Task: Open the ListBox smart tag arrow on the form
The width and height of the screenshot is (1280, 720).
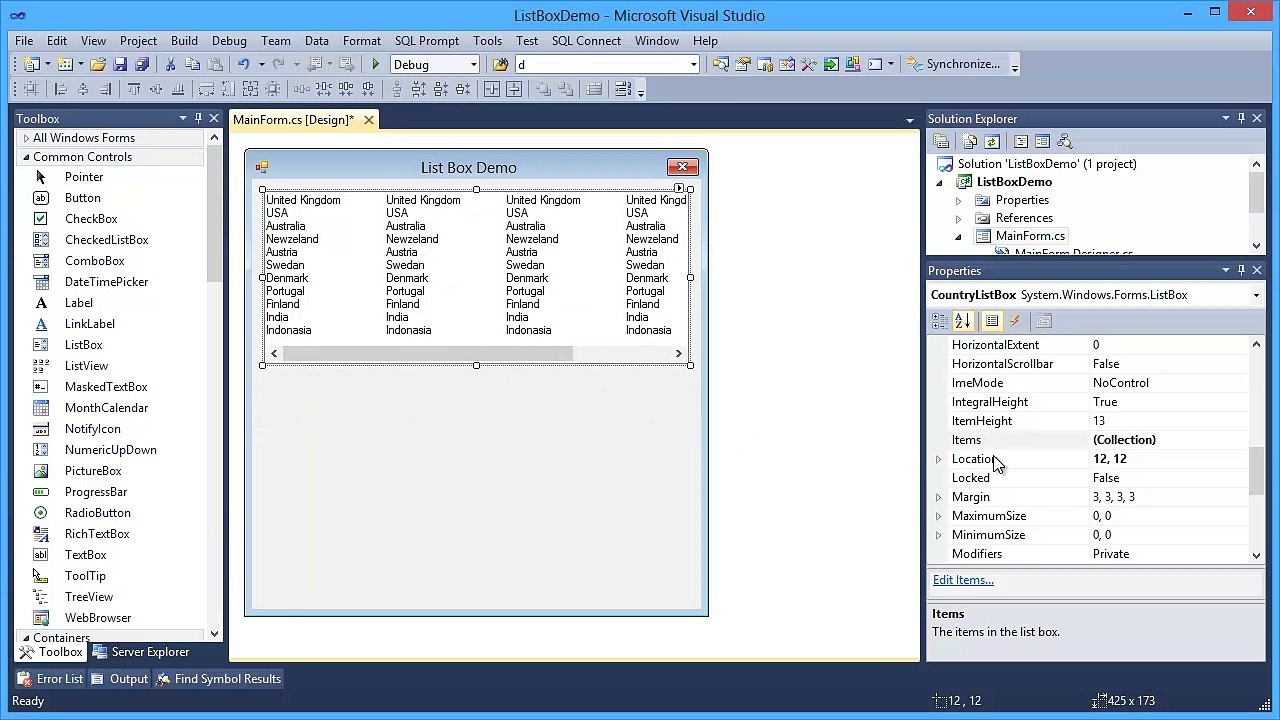Action: (679, 188)
